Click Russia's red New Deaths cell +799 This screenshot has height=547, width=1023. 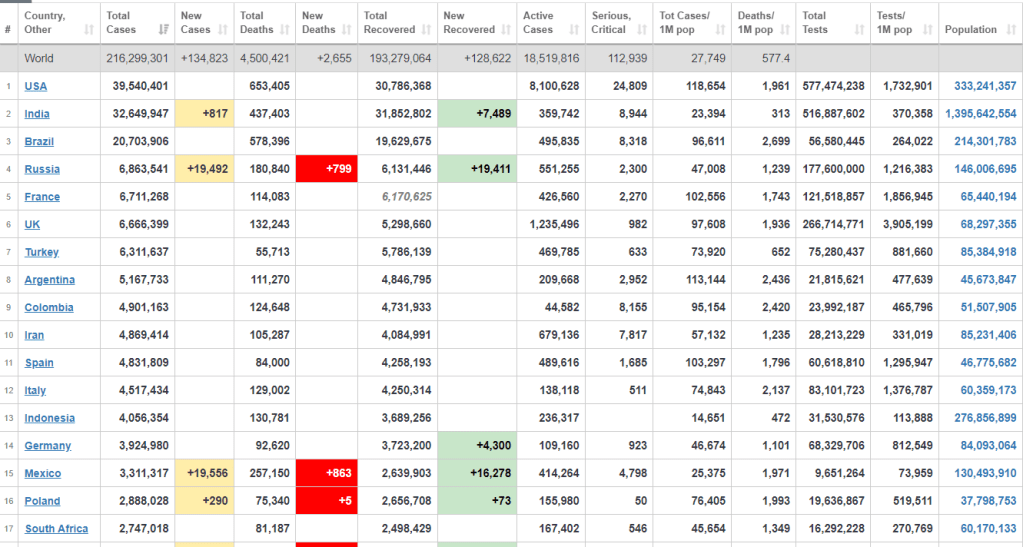pyautogui.click(x=327, y=169)
